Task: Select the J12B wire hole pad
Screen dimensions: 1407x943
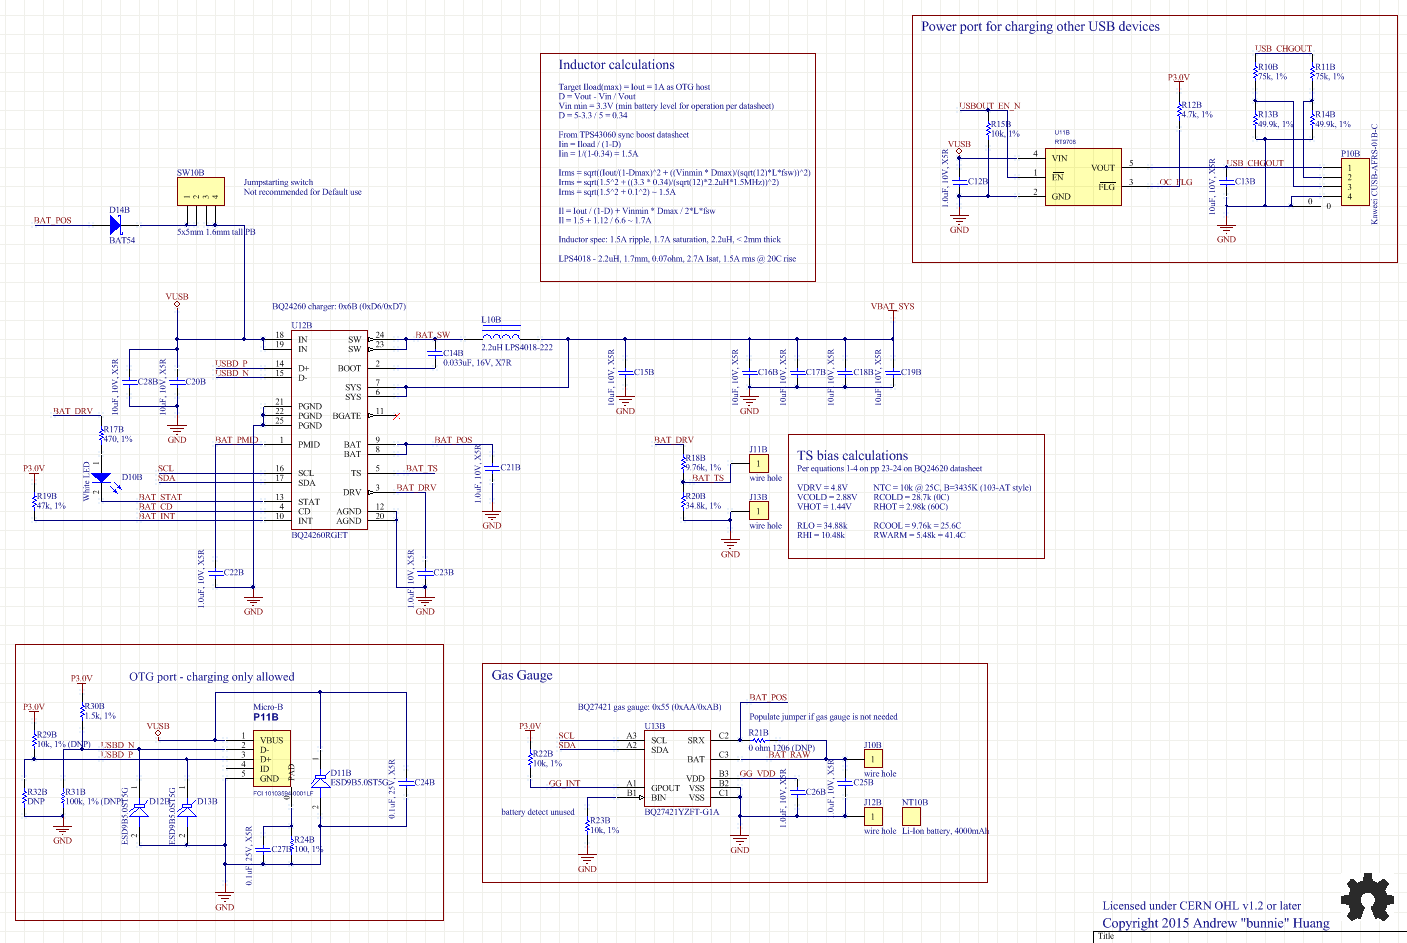Action: [873, 816]
